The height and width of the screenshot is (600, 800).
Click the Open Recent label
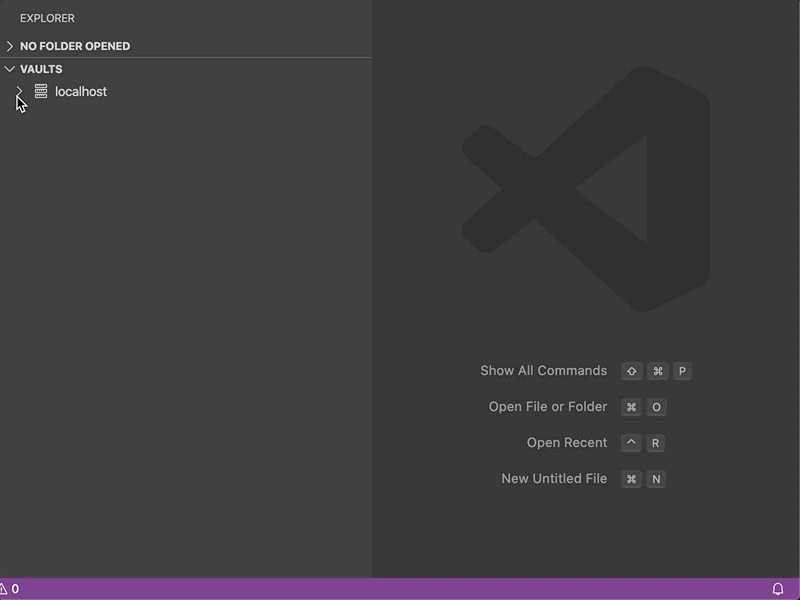click(566, 442)
